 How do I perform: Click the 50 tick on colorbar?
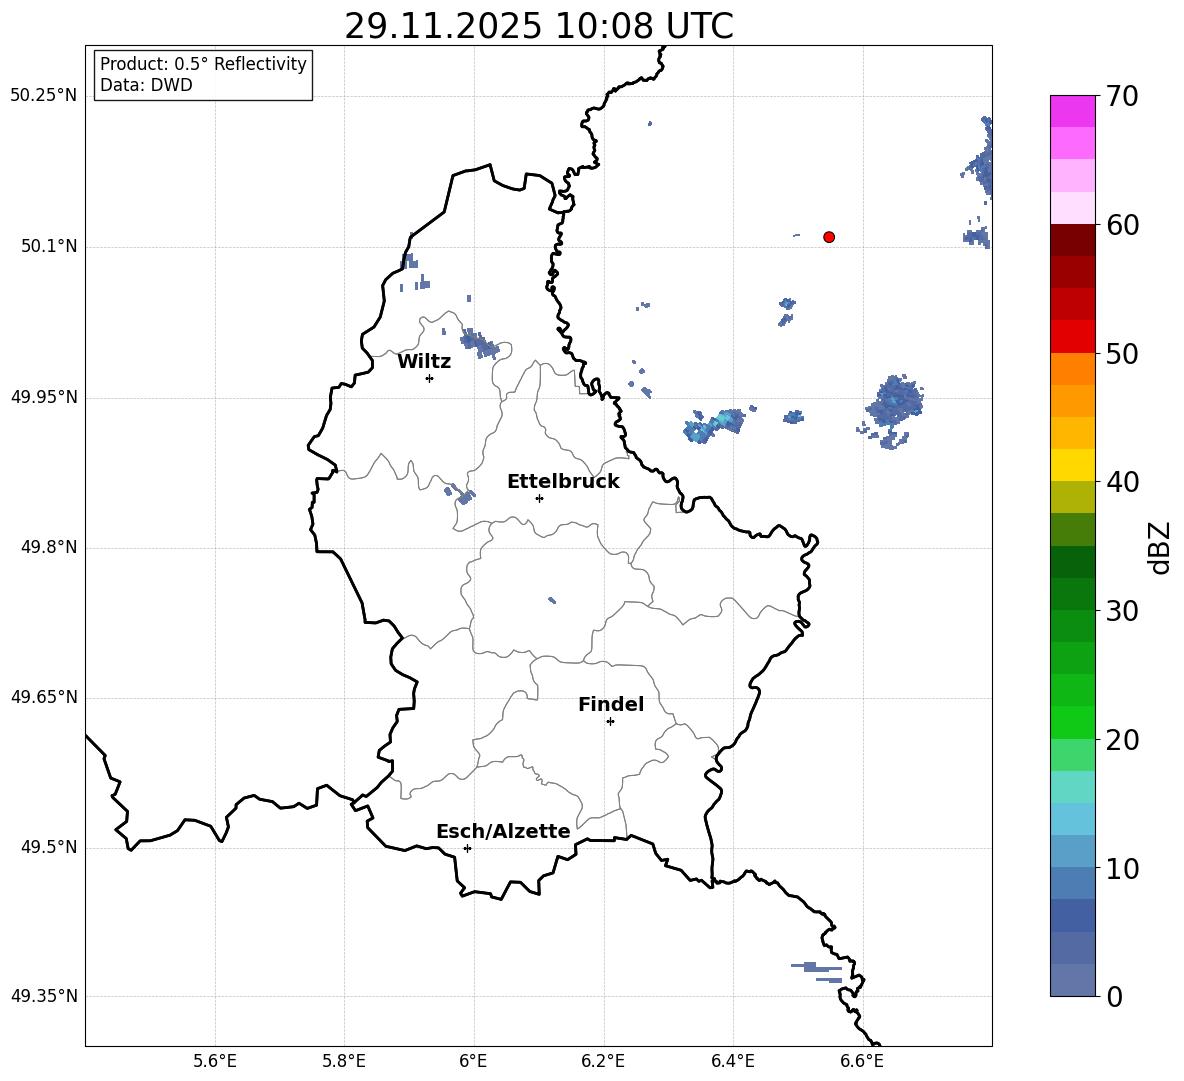coord(1122,353)
